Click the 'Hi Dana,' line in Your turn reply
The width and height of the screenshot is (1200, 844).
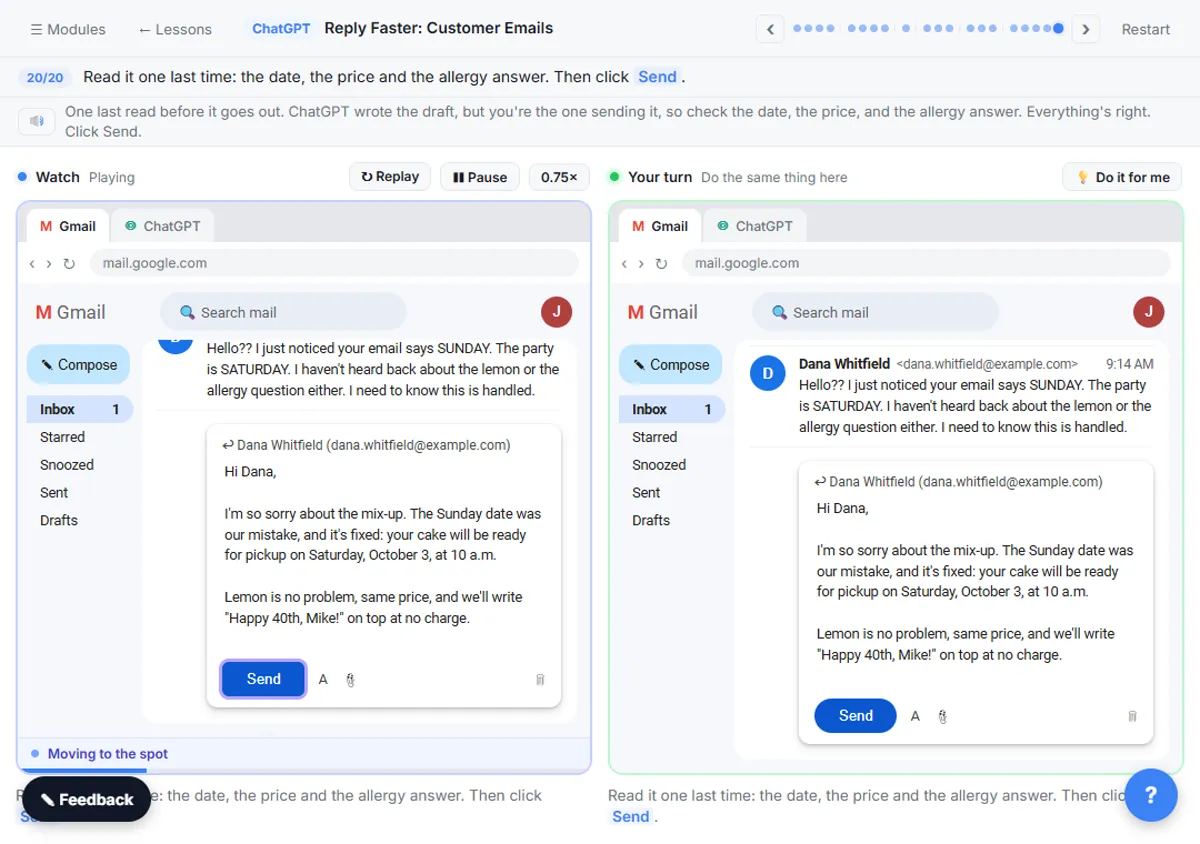click(843, 508)
